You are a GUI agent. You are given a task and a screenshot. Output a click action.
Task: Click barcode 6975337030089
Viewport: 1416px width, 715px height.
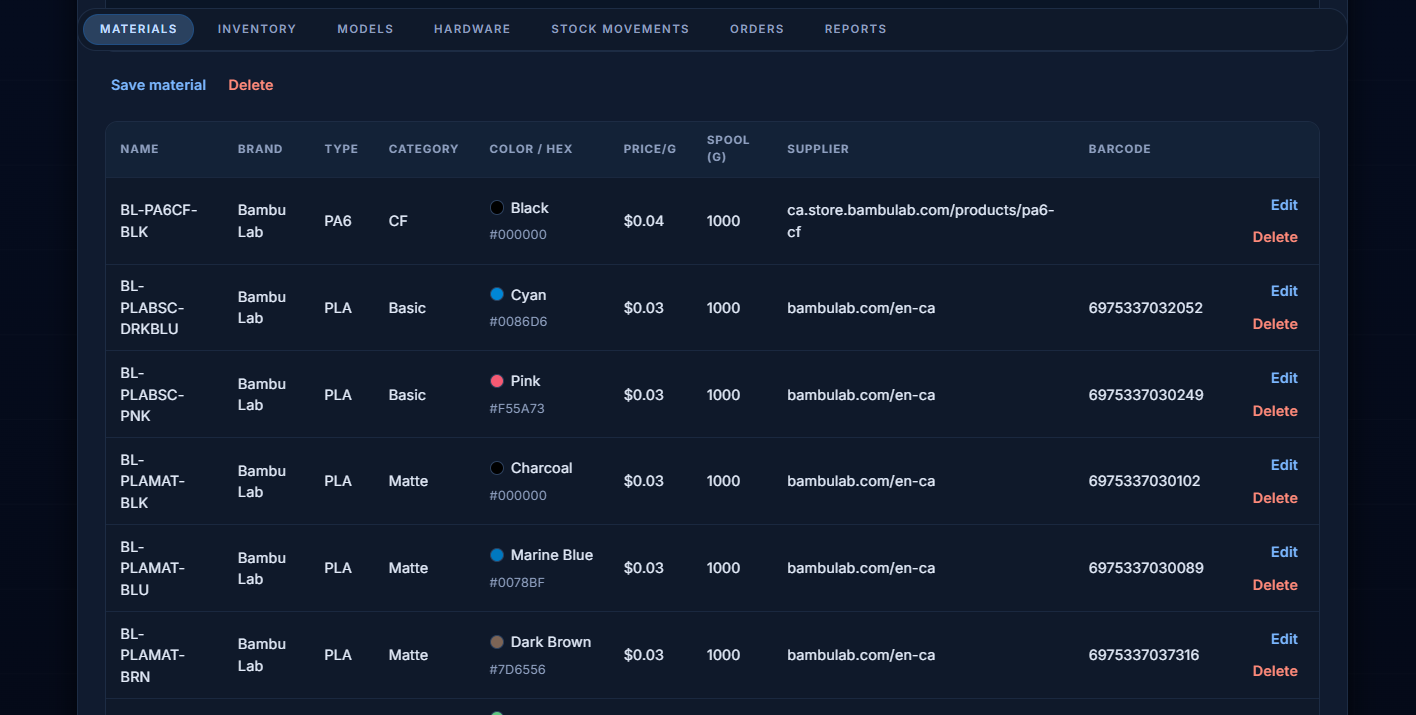1146,568
